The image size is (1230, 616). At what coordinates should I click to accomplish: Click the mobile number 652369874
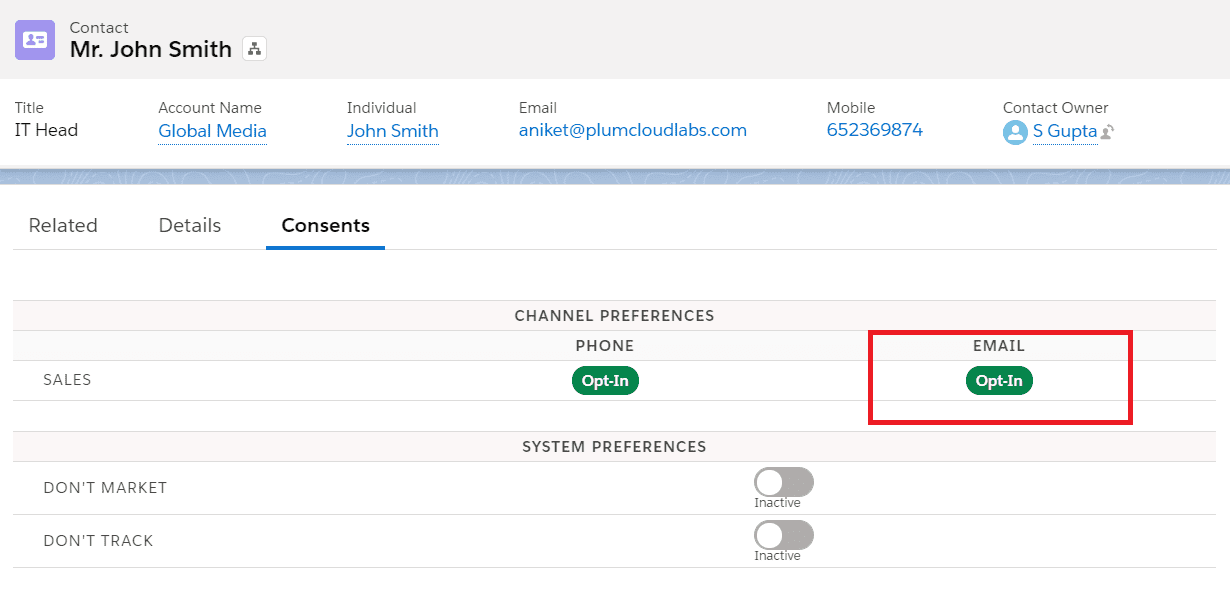click(x=875, y=130)
